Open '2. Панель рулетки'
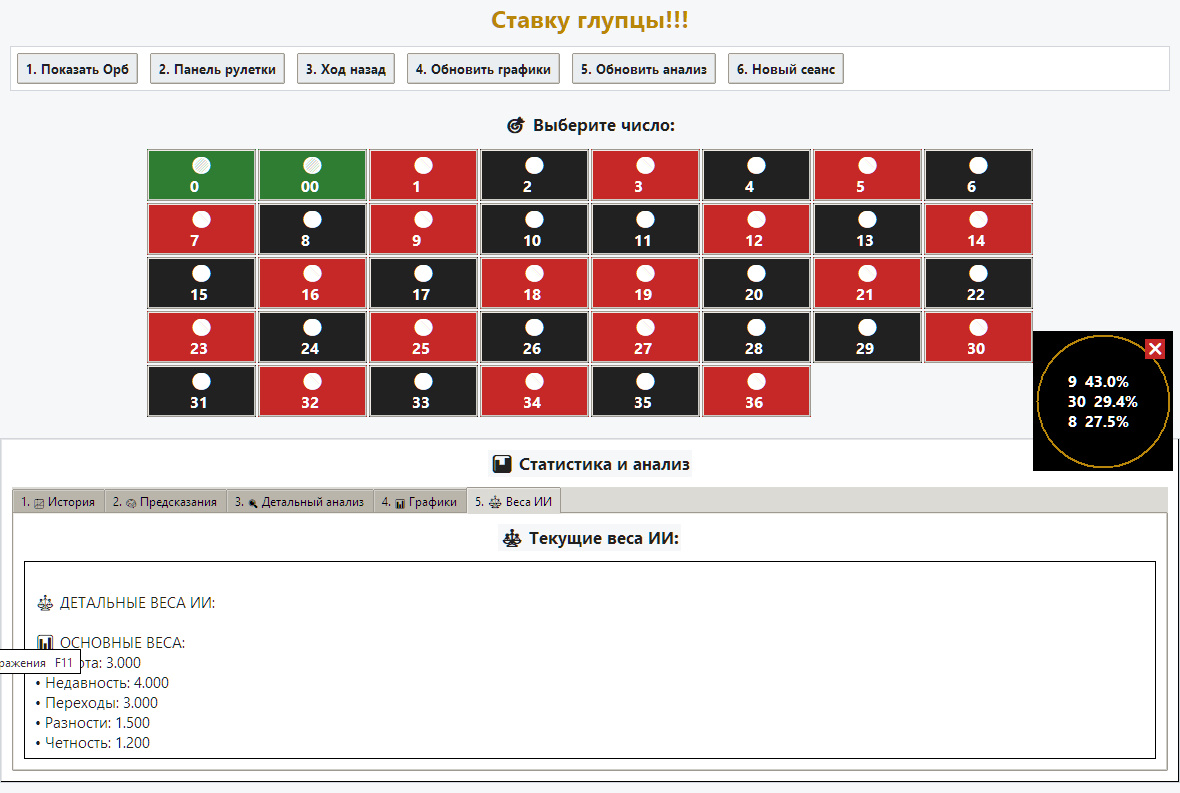The height and width of the screenshot is (793, 1180). pos(217,68)
